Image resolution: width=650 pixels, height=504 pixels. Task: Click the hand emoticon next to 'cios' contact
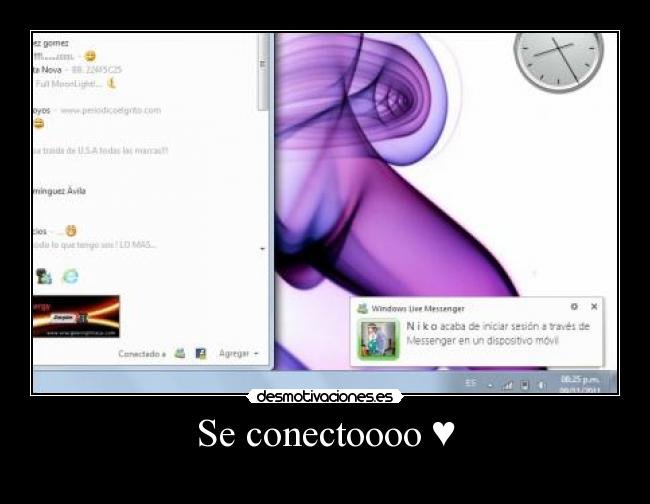coord(71,230)
